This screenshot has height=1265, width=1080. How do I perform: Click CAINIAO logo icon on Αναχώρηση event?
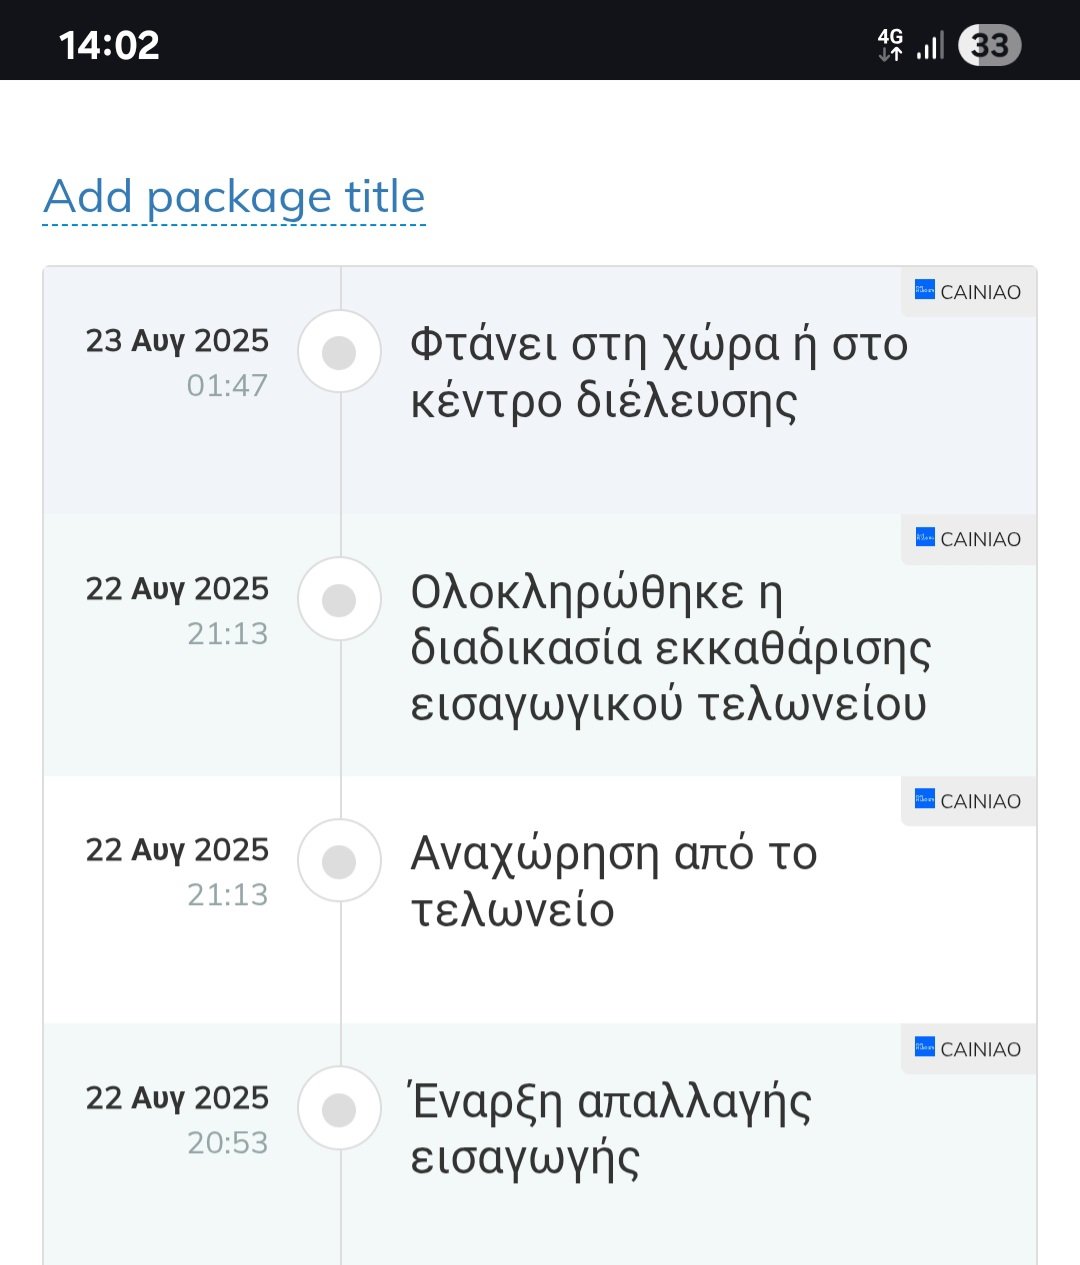(925, 799)
